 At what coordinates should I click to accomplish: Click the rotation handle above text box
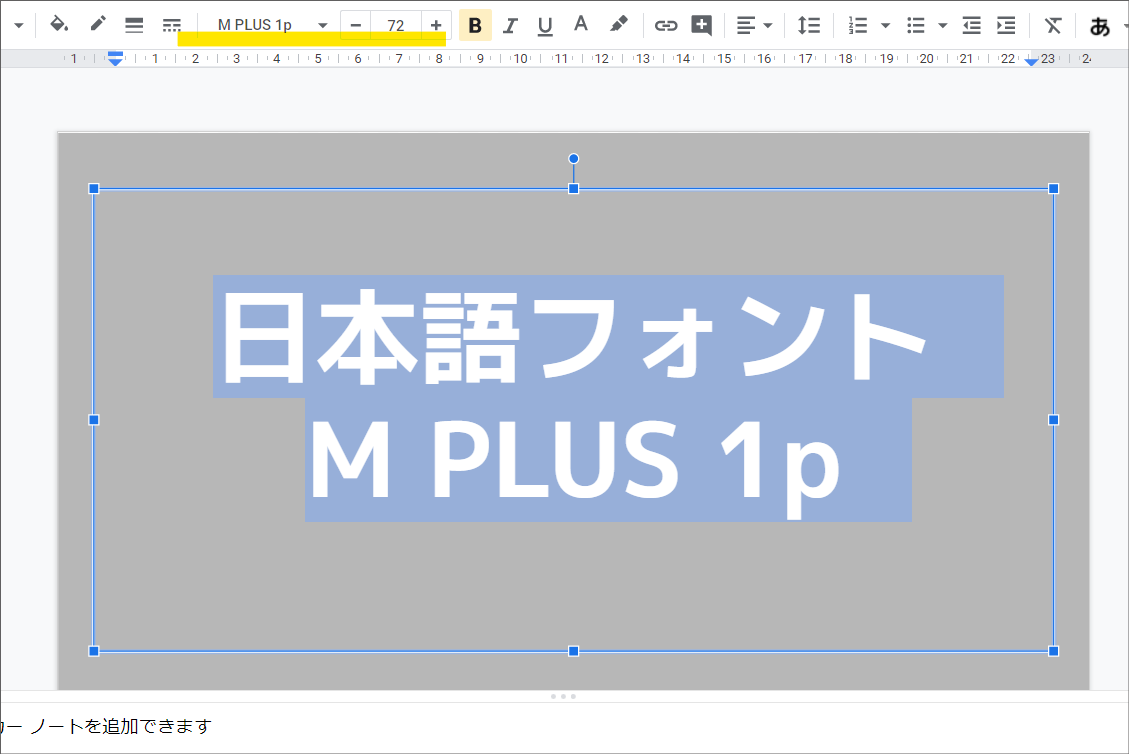pyautogui.click(x=574, y=158)
